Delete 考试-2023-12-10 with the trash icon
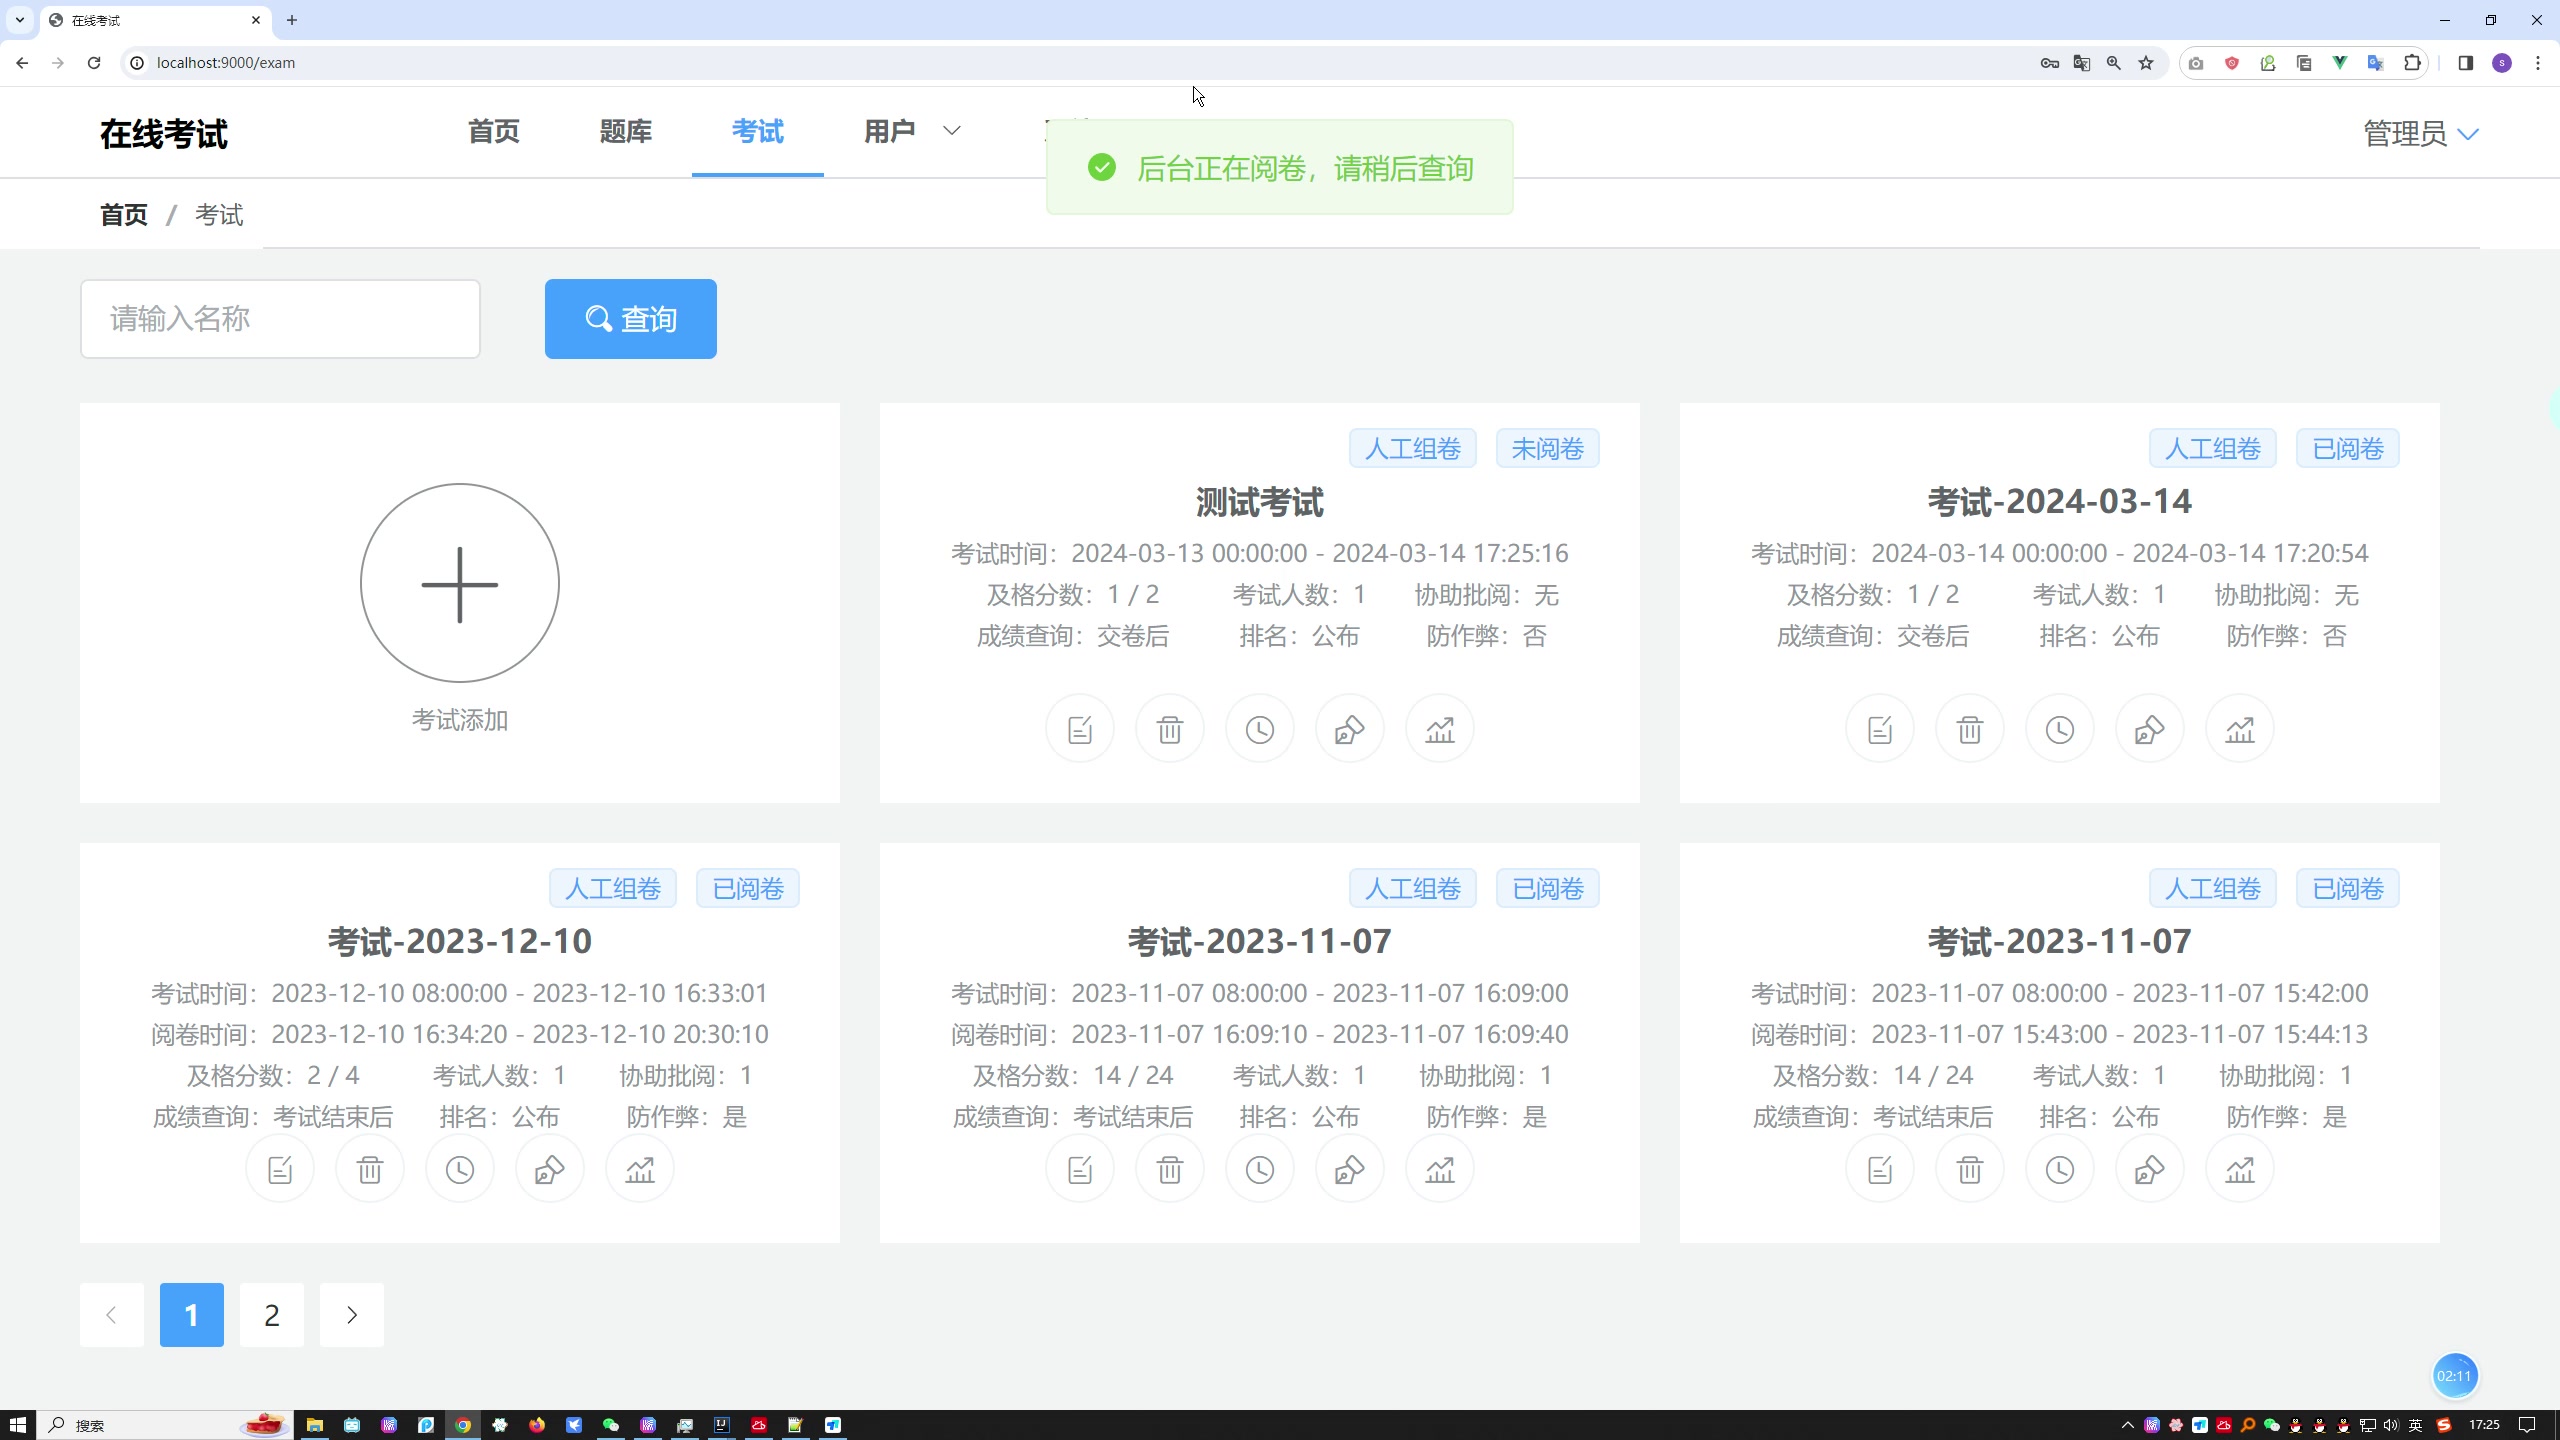The height and width of the screenshot is (1440, 2560). 370,1169
